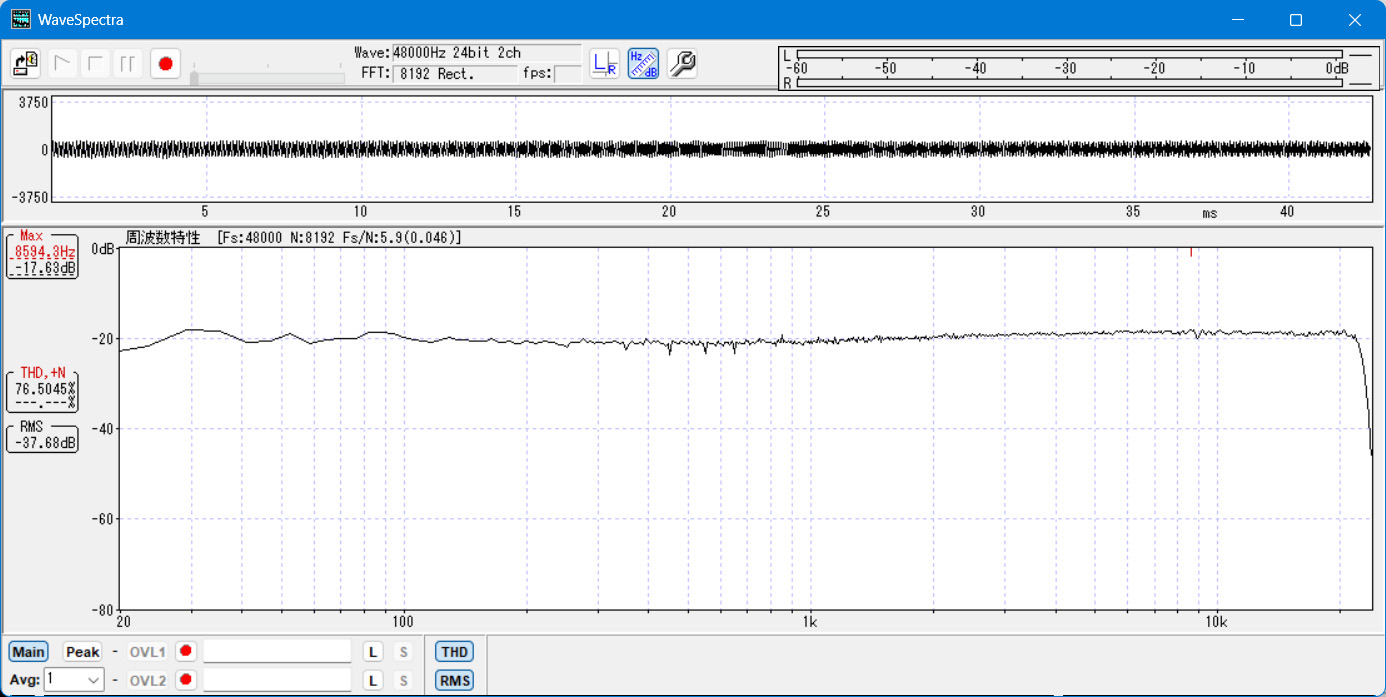Click the OVL1 overlay button
Viewport: 1386px width, 697px height.
pyautogui.click(x=147, y=652)
